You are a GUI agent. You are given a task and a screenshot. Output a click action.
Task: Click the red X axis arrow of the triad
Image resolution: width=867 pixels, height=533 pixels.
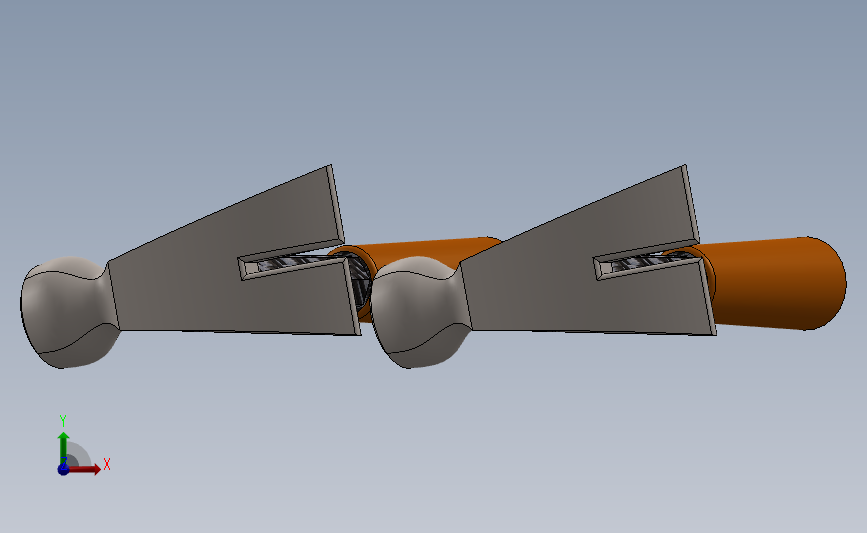point(84,469)
